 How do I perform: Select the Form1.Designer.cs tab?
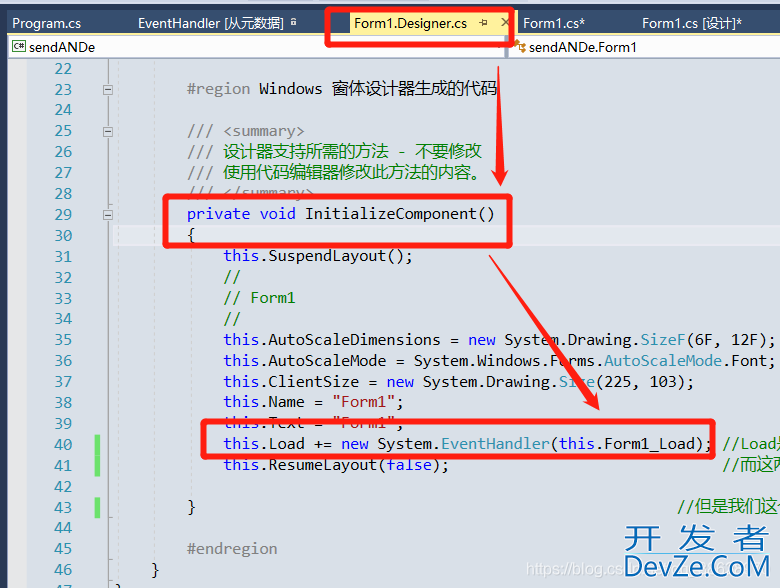(410, 23)
